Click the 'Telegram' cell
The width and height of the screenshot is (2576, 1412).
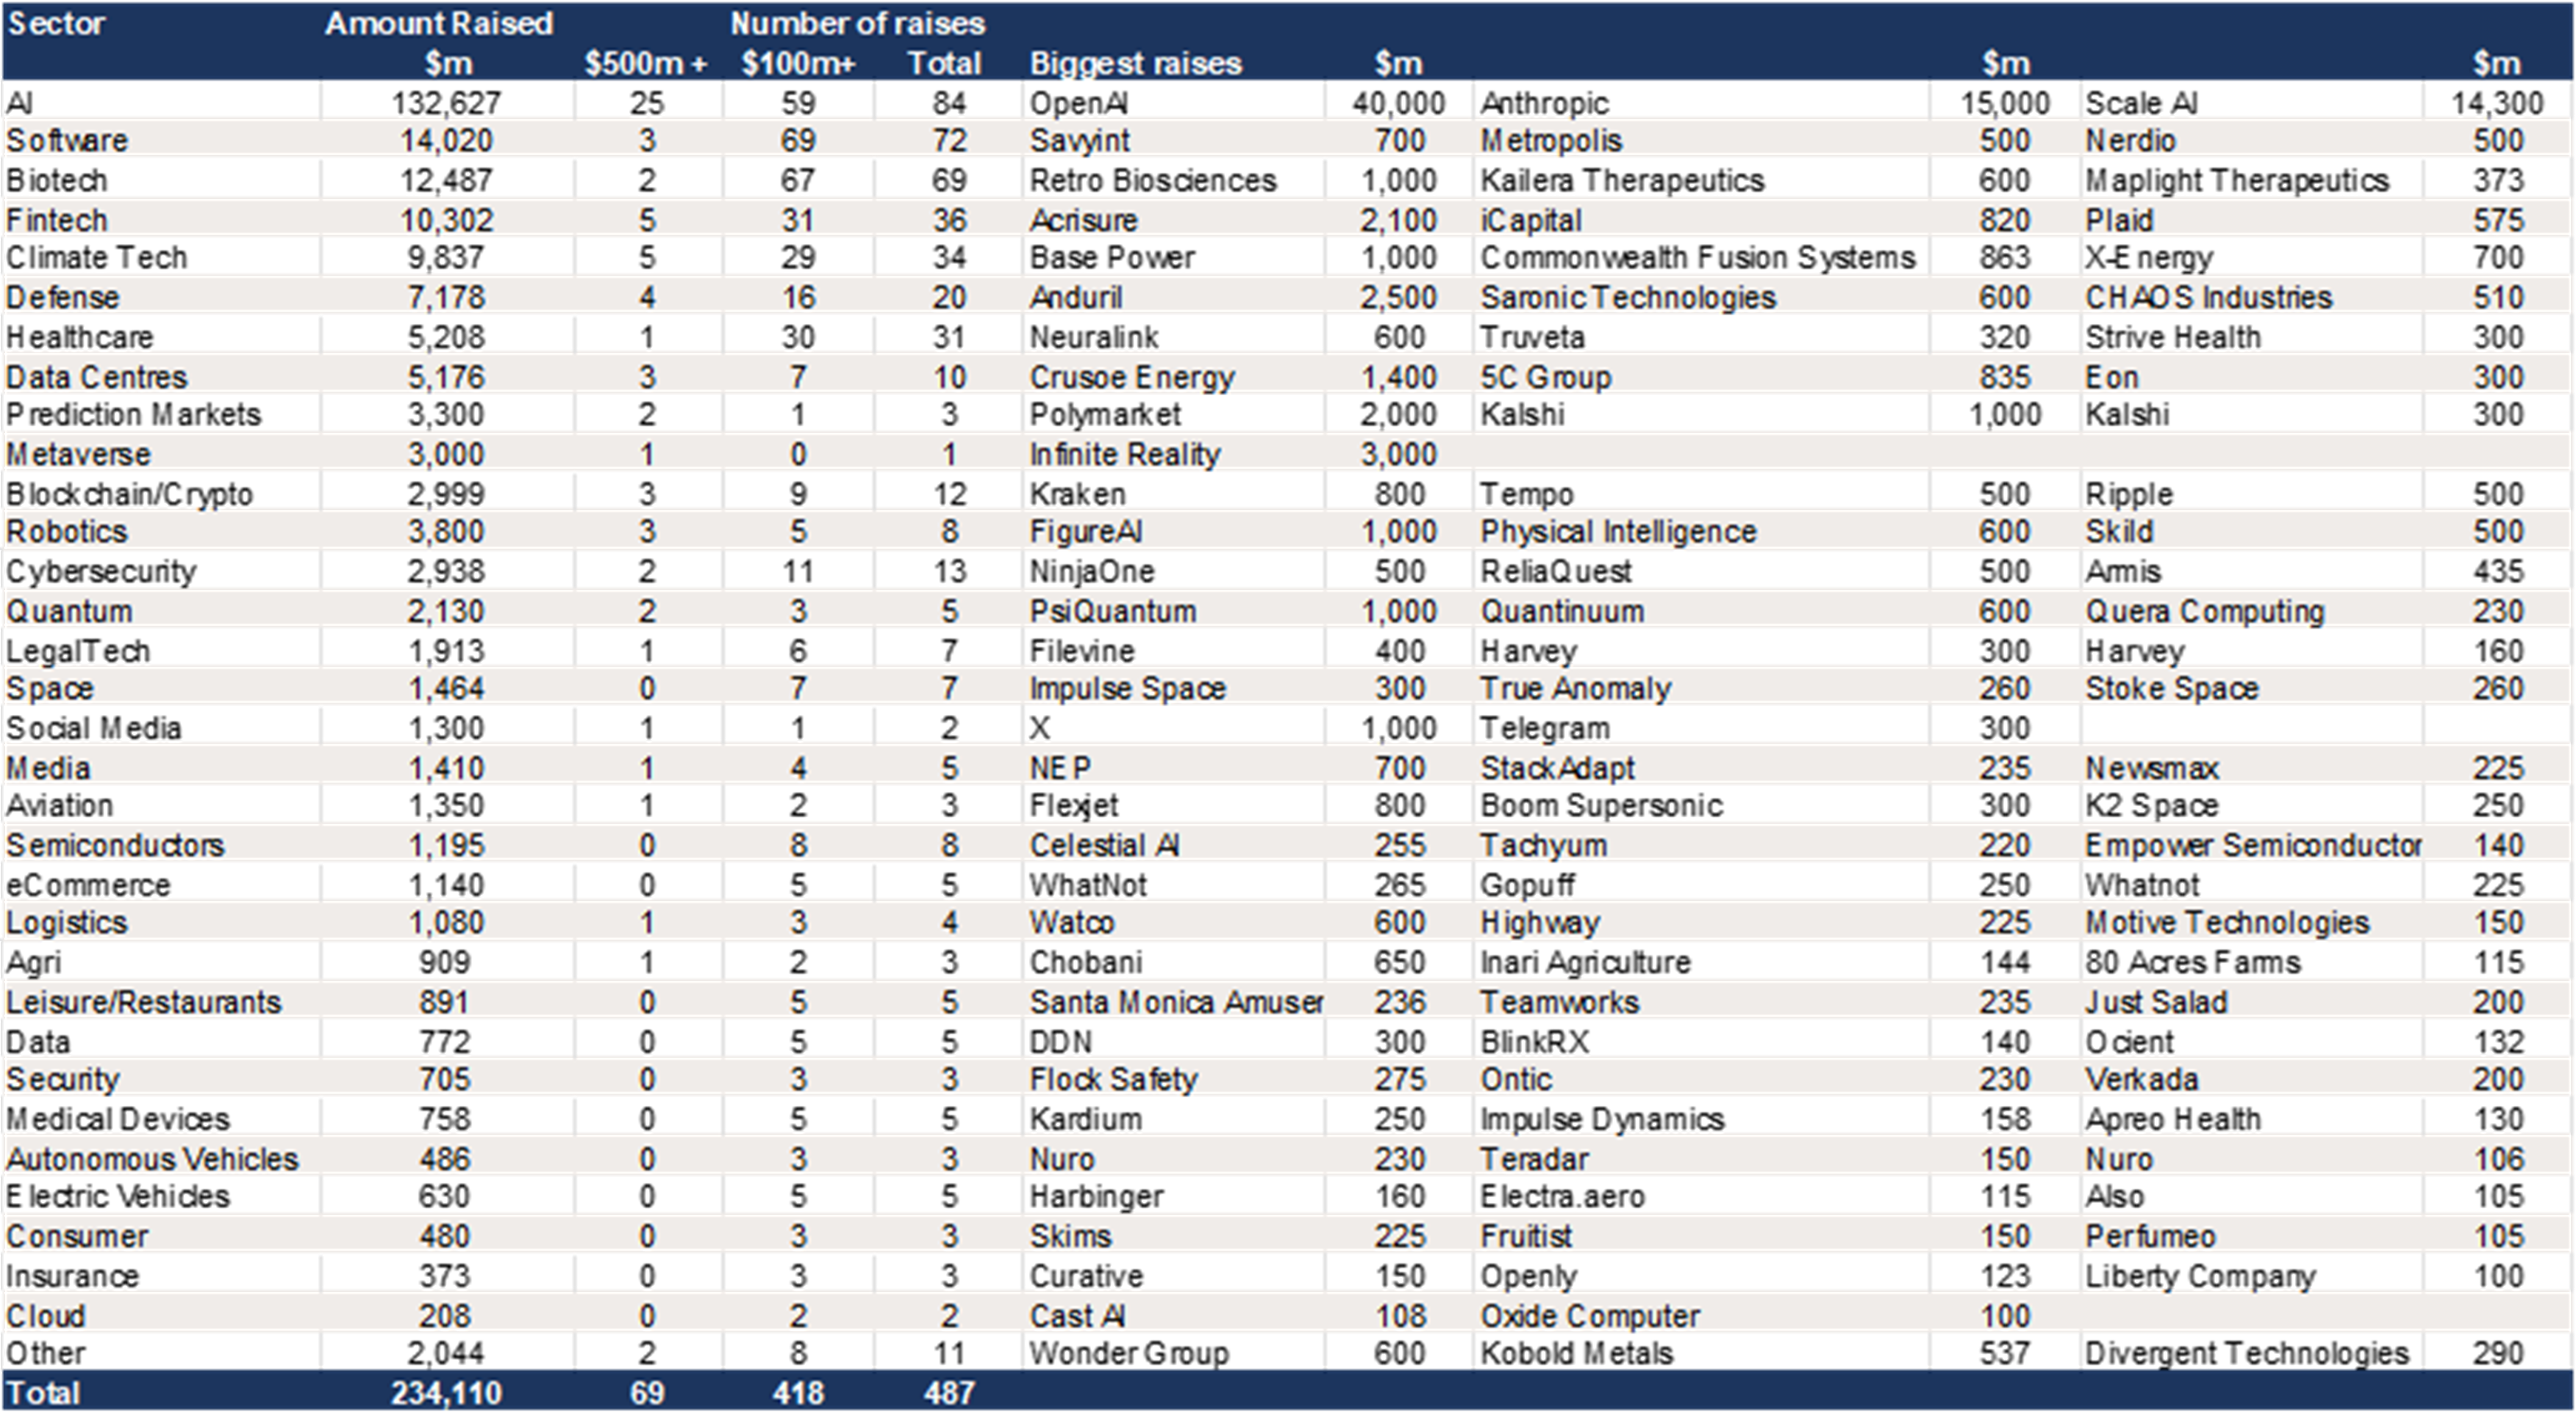pos(1545,729)
